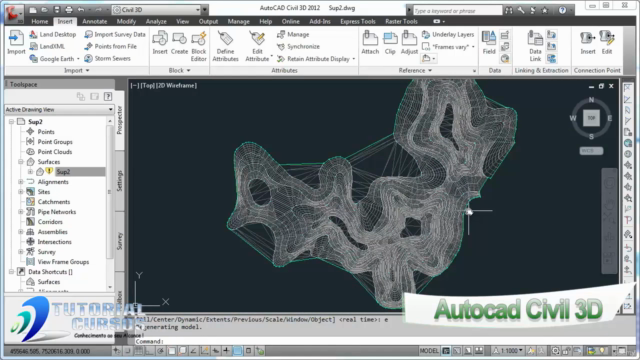Collapse the Surfaces tree node
This screenshot has width=640, height=360.
pyautogui.click(x=21, y=162)
